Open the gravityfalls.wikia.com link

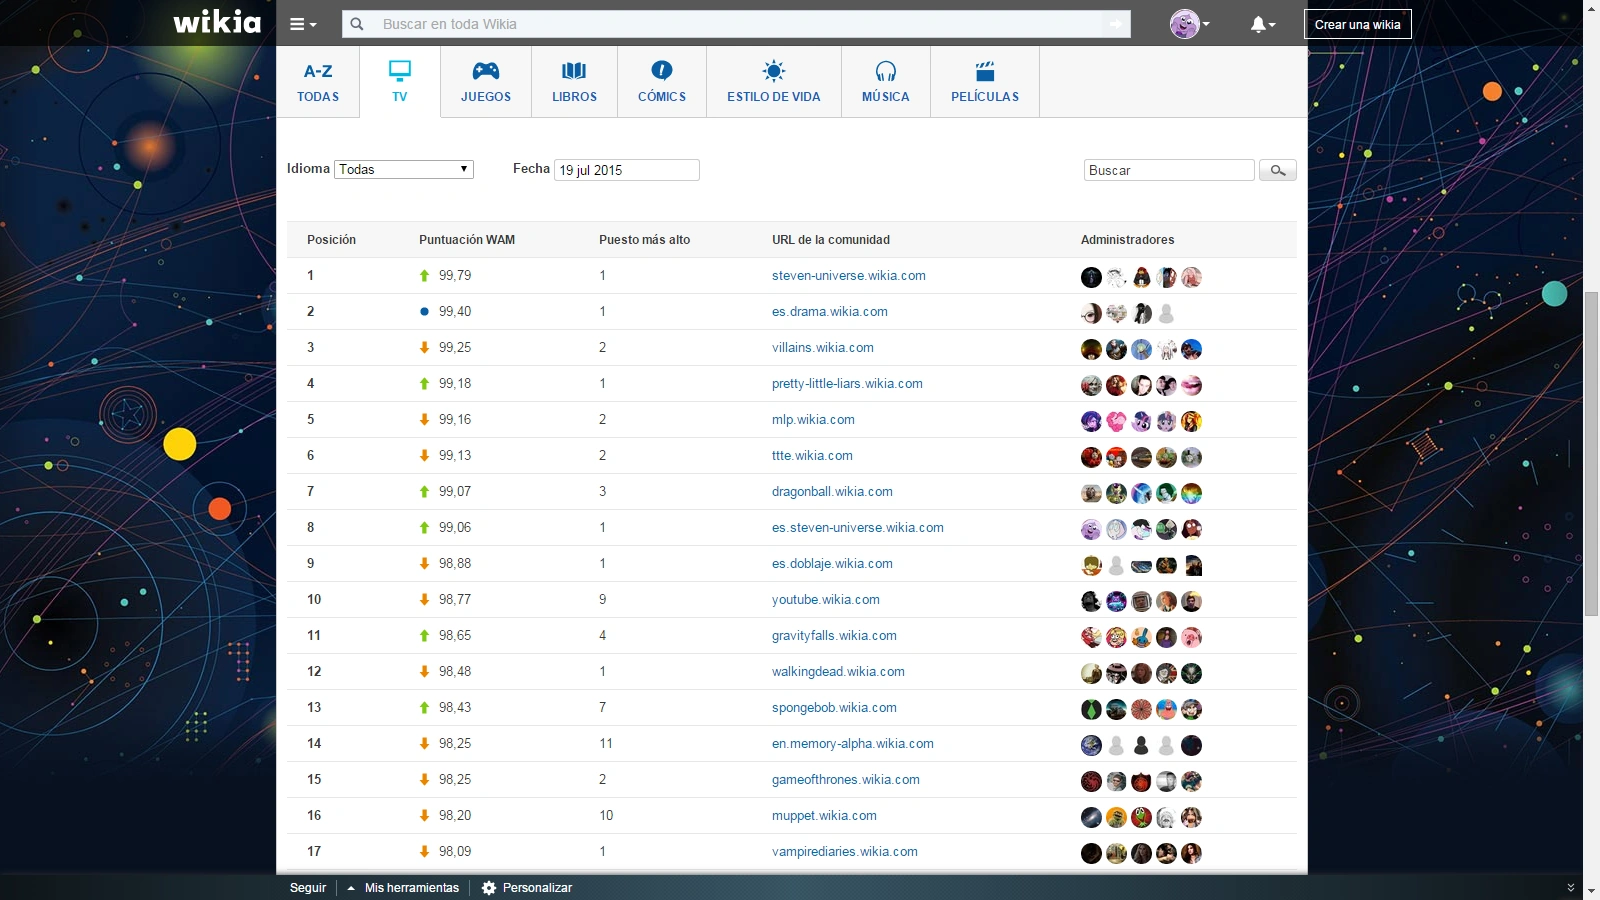tap(834, 636)
